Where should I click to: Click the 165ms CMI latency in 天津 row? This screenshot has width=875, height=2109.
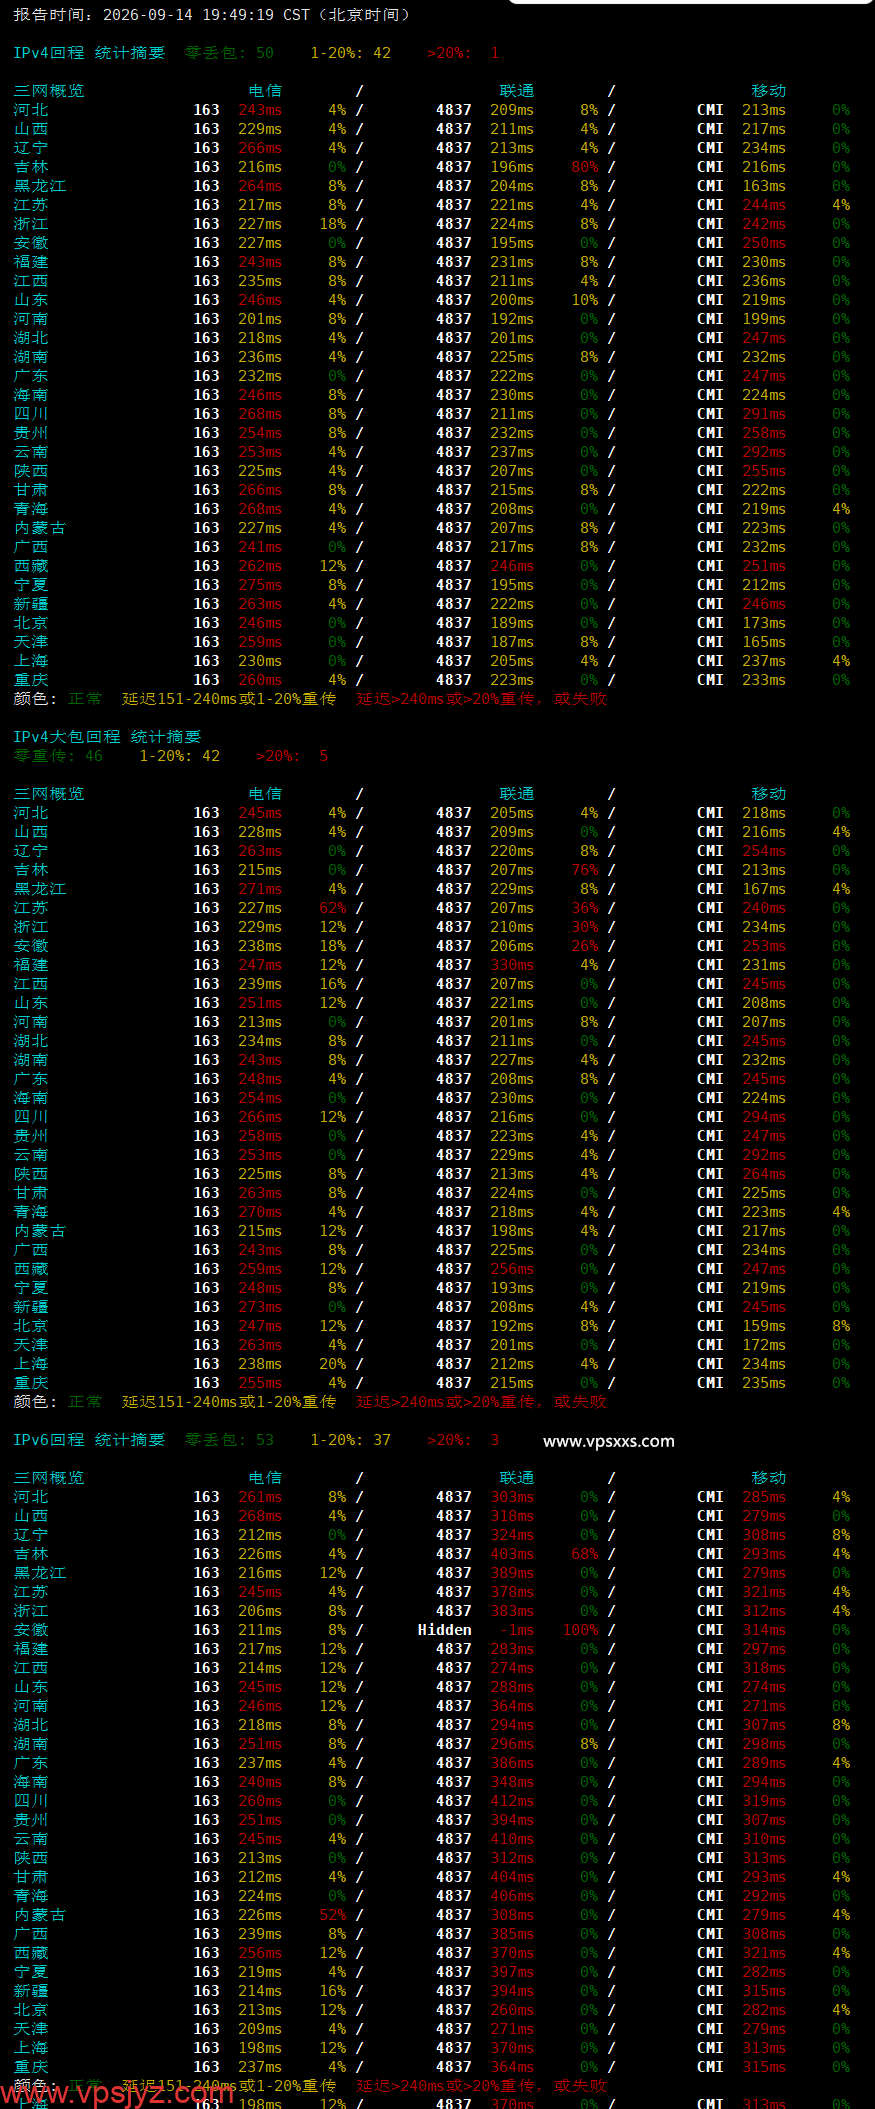click(764, 642)
